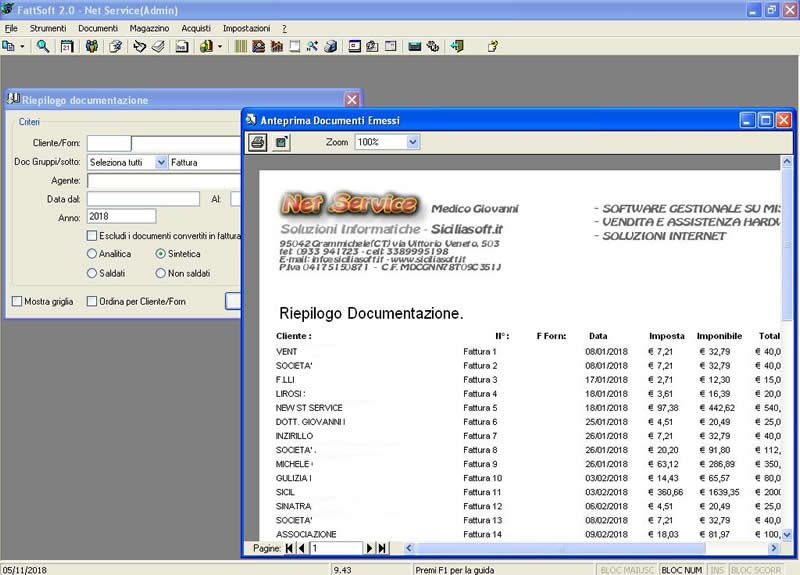Viewport: 800px width, 575px height.
Task: Print the preview with printer icon
Action: click(258, 142)
